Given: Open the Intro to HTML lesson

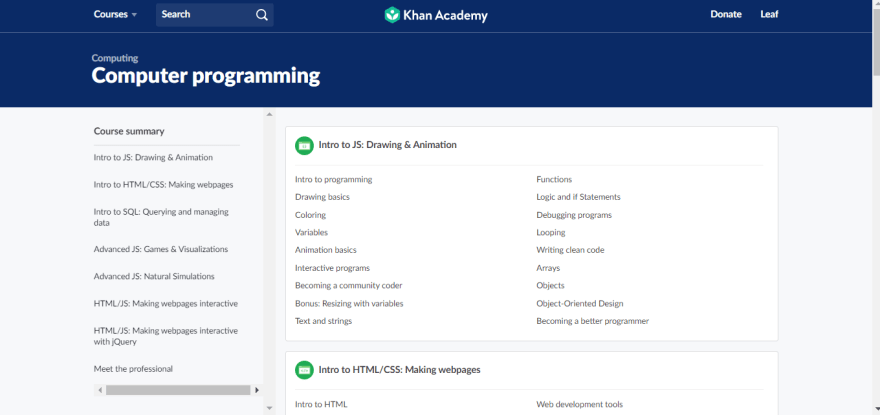Looking at the screenshot, I should [321, 404].
